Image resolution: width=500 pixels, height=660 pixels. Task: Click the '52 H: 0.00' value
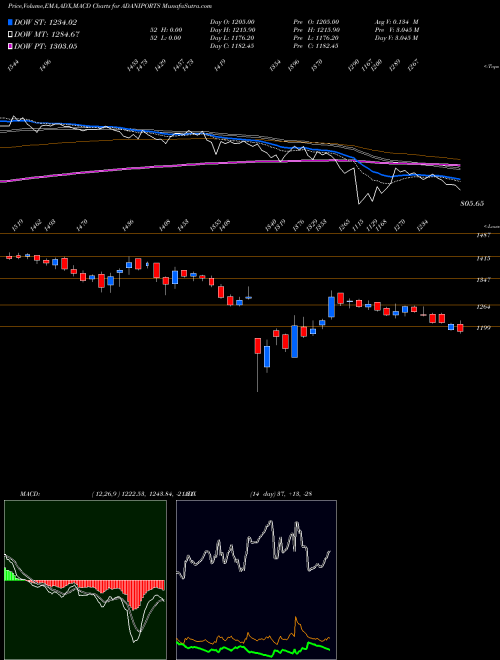(165, 30)
